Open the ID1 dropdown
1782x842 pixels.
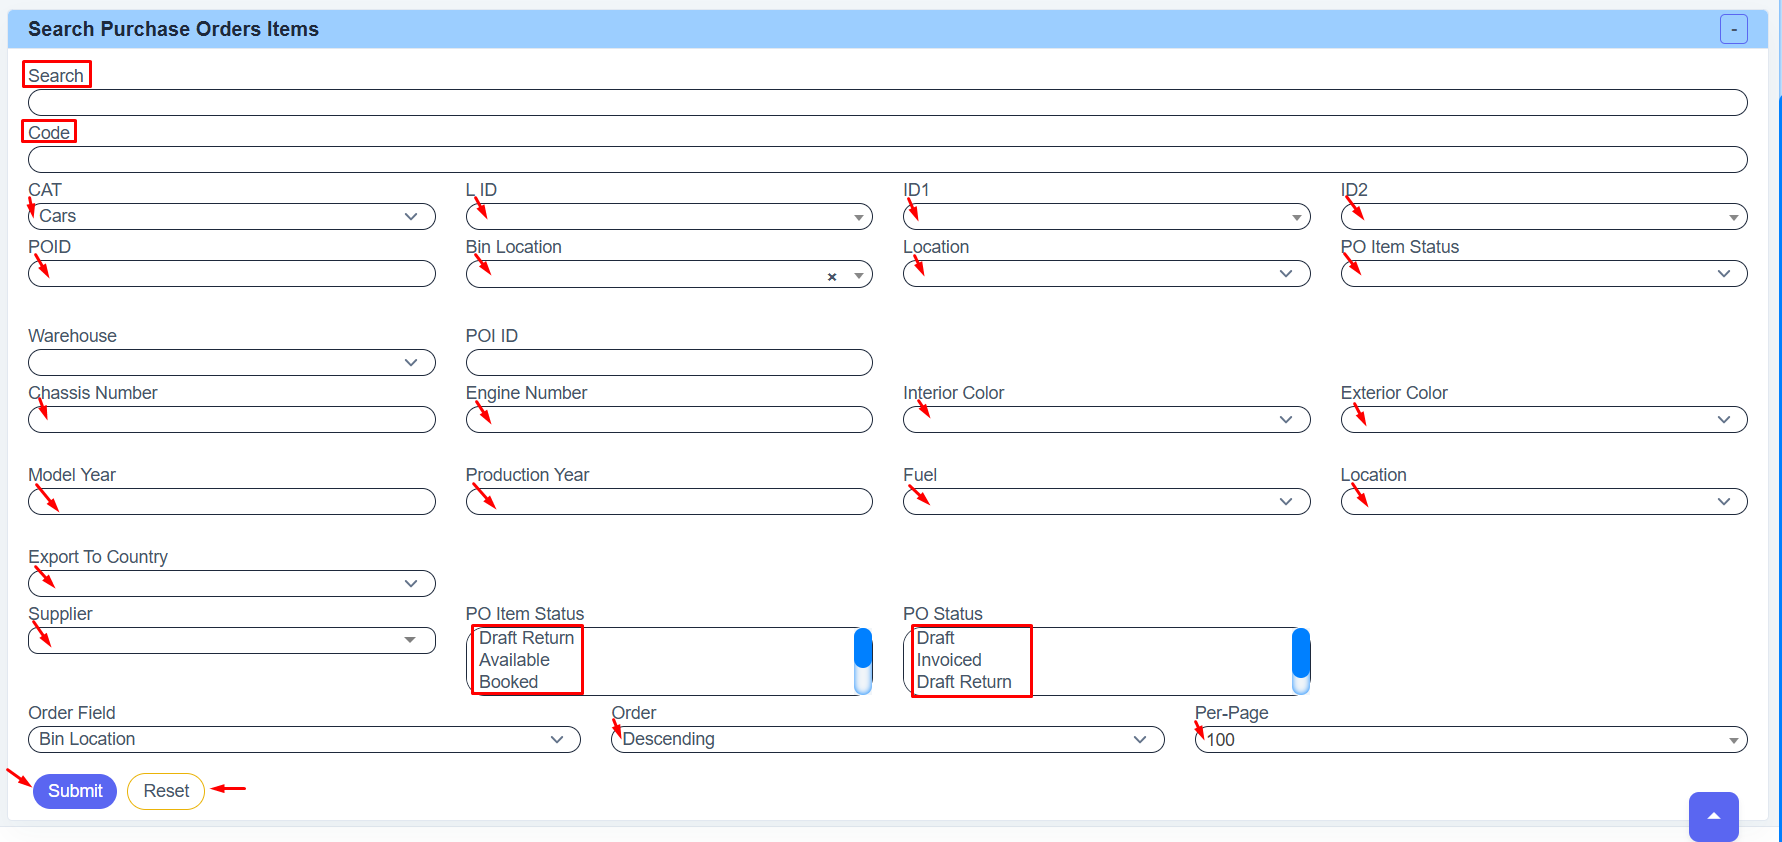(x=1106, y=216)
